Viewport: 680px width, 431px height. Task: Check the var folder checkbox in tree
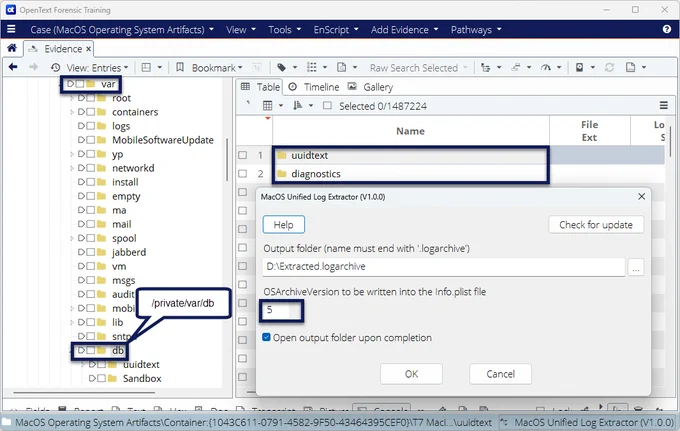coord(80,84)
